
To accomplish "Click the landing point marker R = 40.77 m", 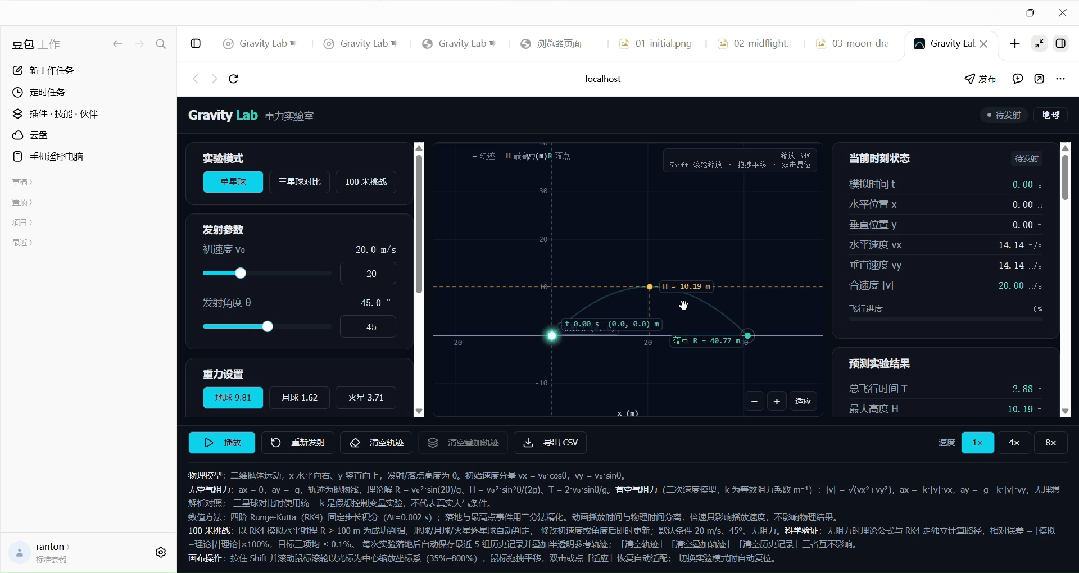I will (747, 336).
